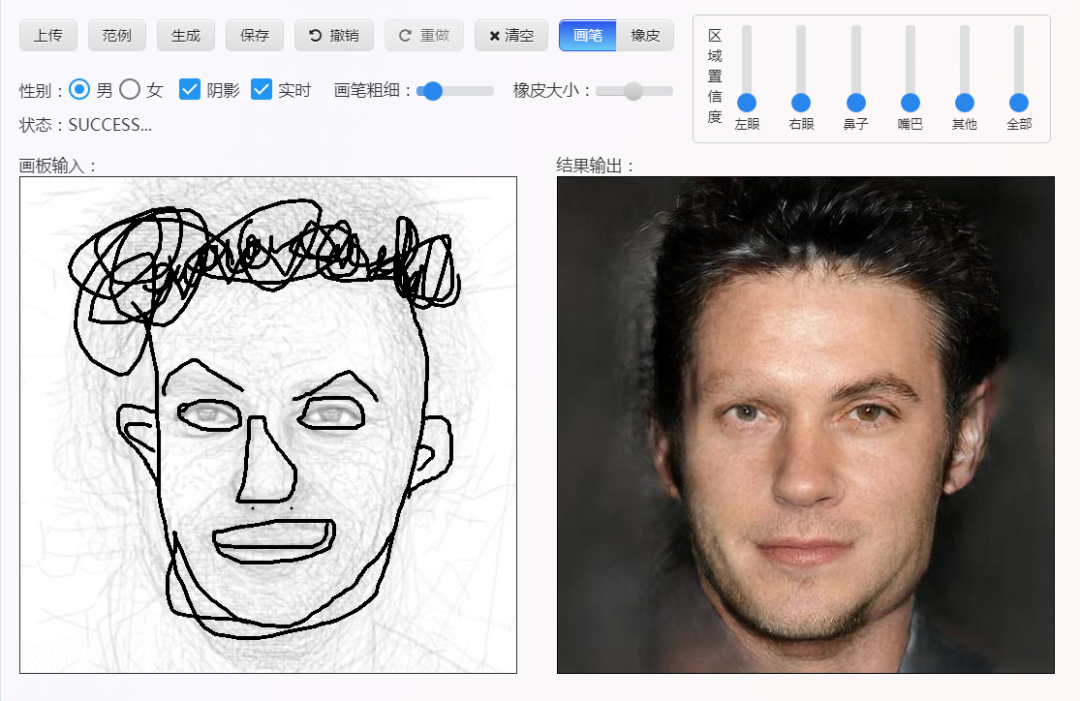Click the generated face output image
Image resolution: width=1080 pixels, height=701 pixels.
click(805, 425)
